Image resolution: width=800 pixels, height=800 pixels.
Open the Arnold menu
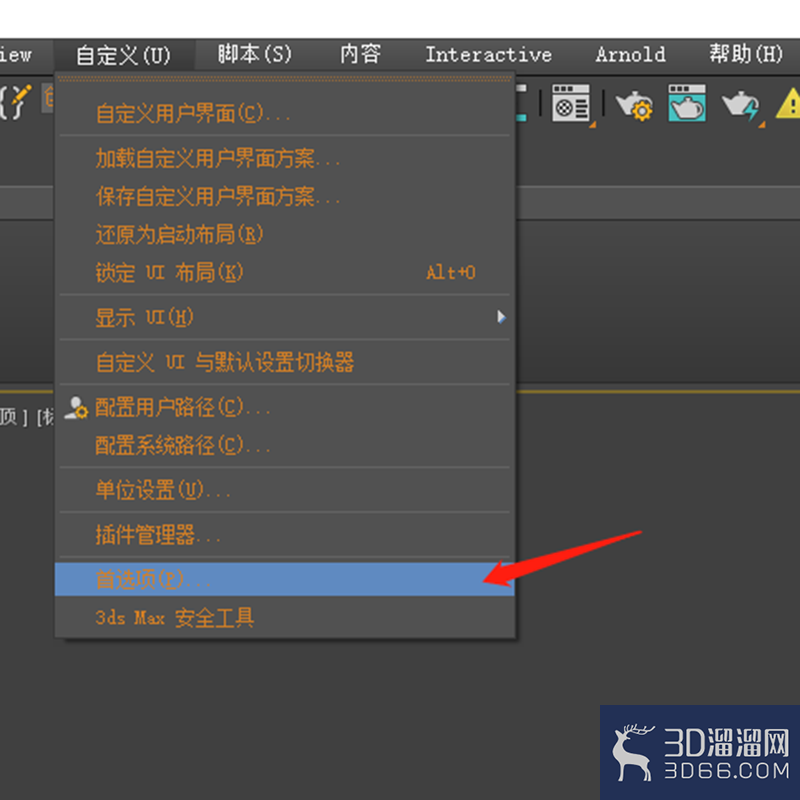[630, 55]
